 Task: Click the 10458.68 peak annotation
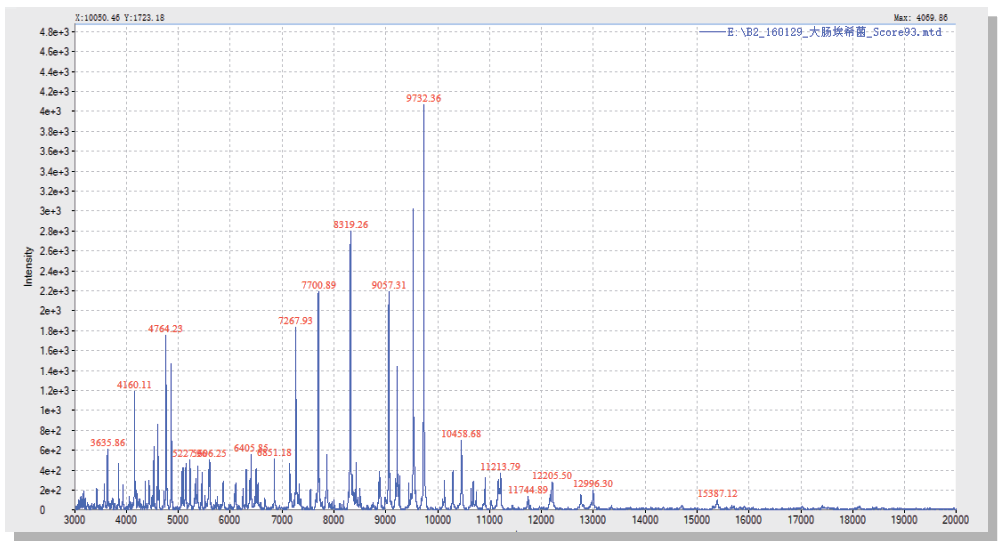coord(461,433)
